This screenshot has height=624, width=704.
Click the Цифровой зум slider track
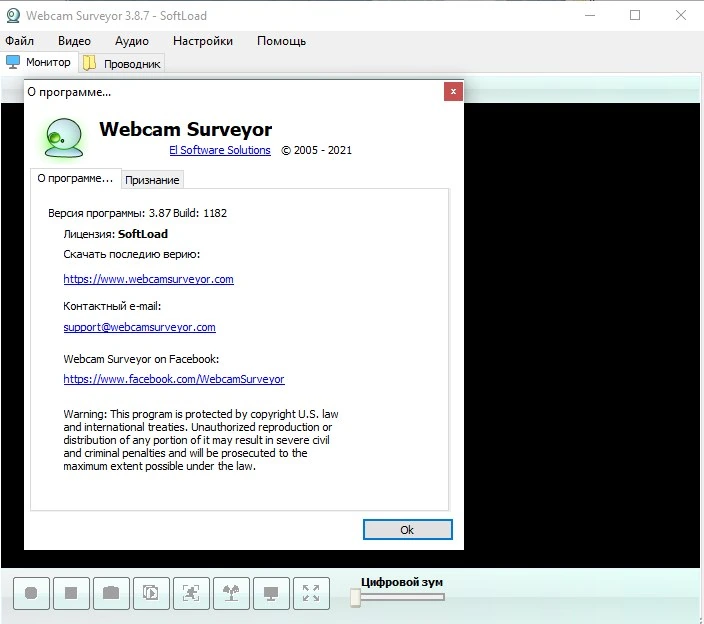(402, 597)
